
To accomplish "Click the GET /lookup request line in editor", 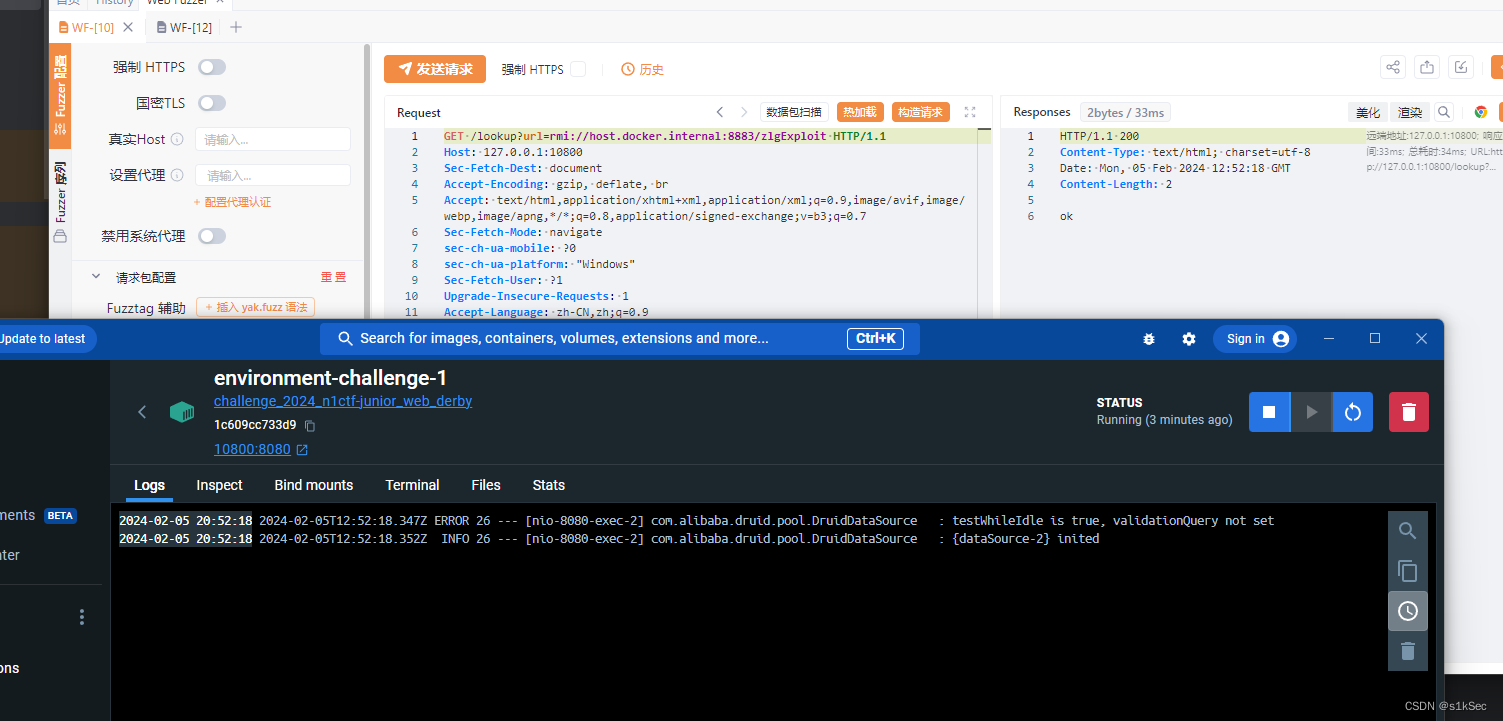I will pos(665,136).
